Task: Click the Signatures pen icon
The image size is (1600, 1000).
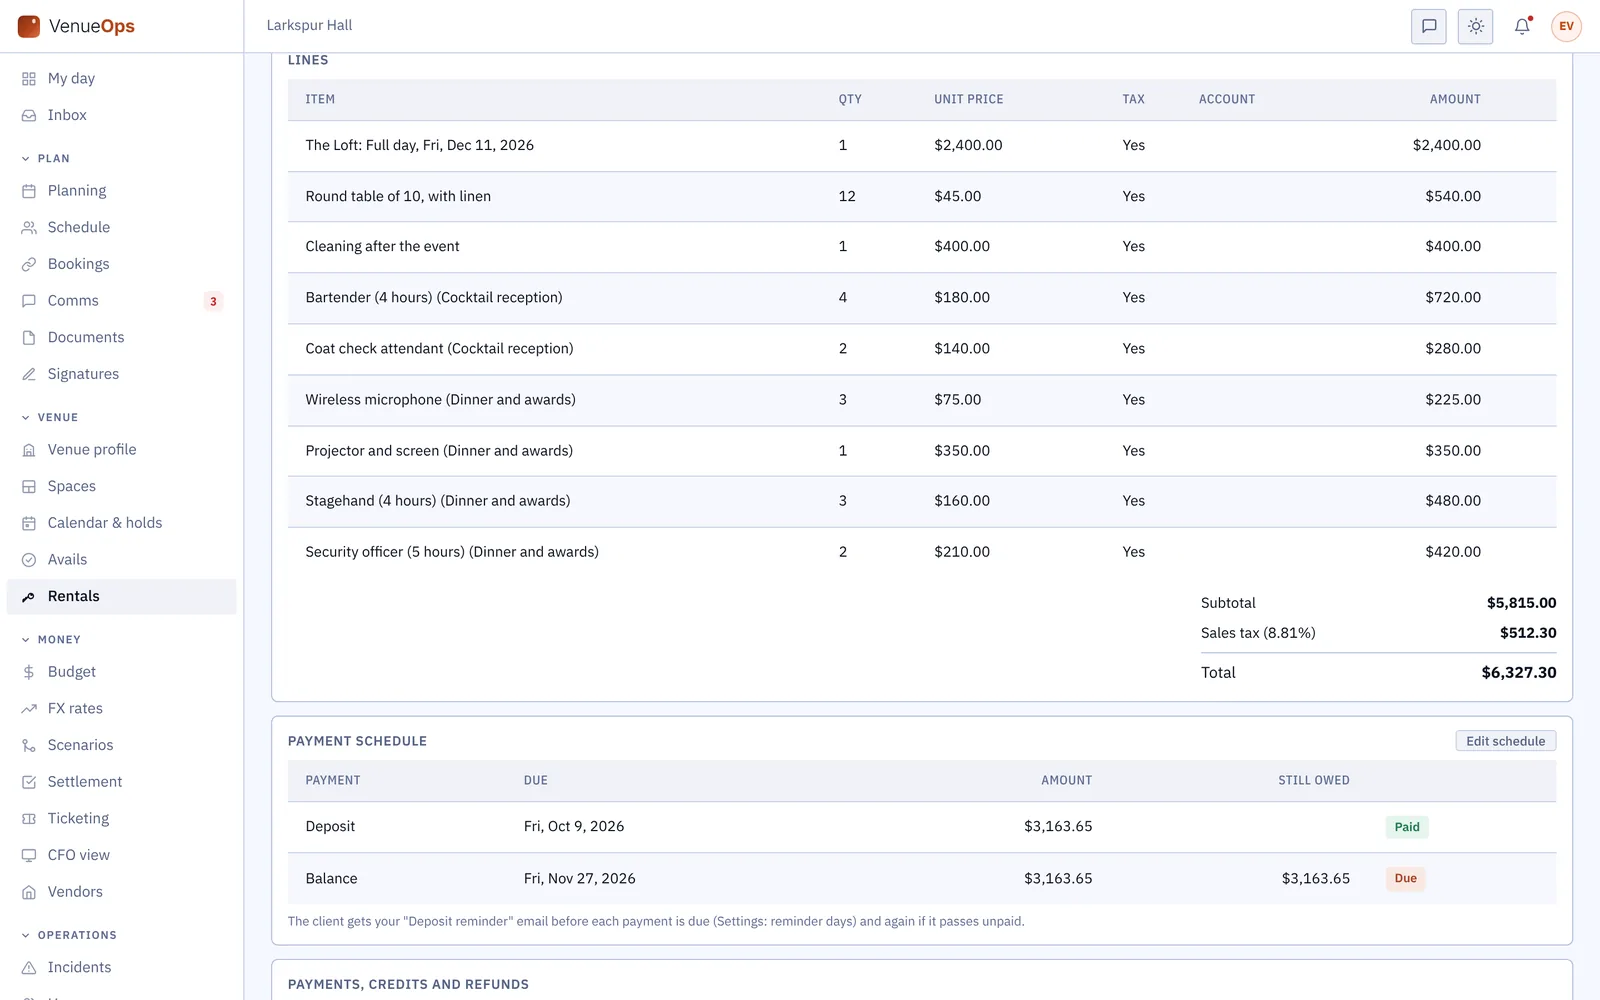Action: click(x=29, y=375)
